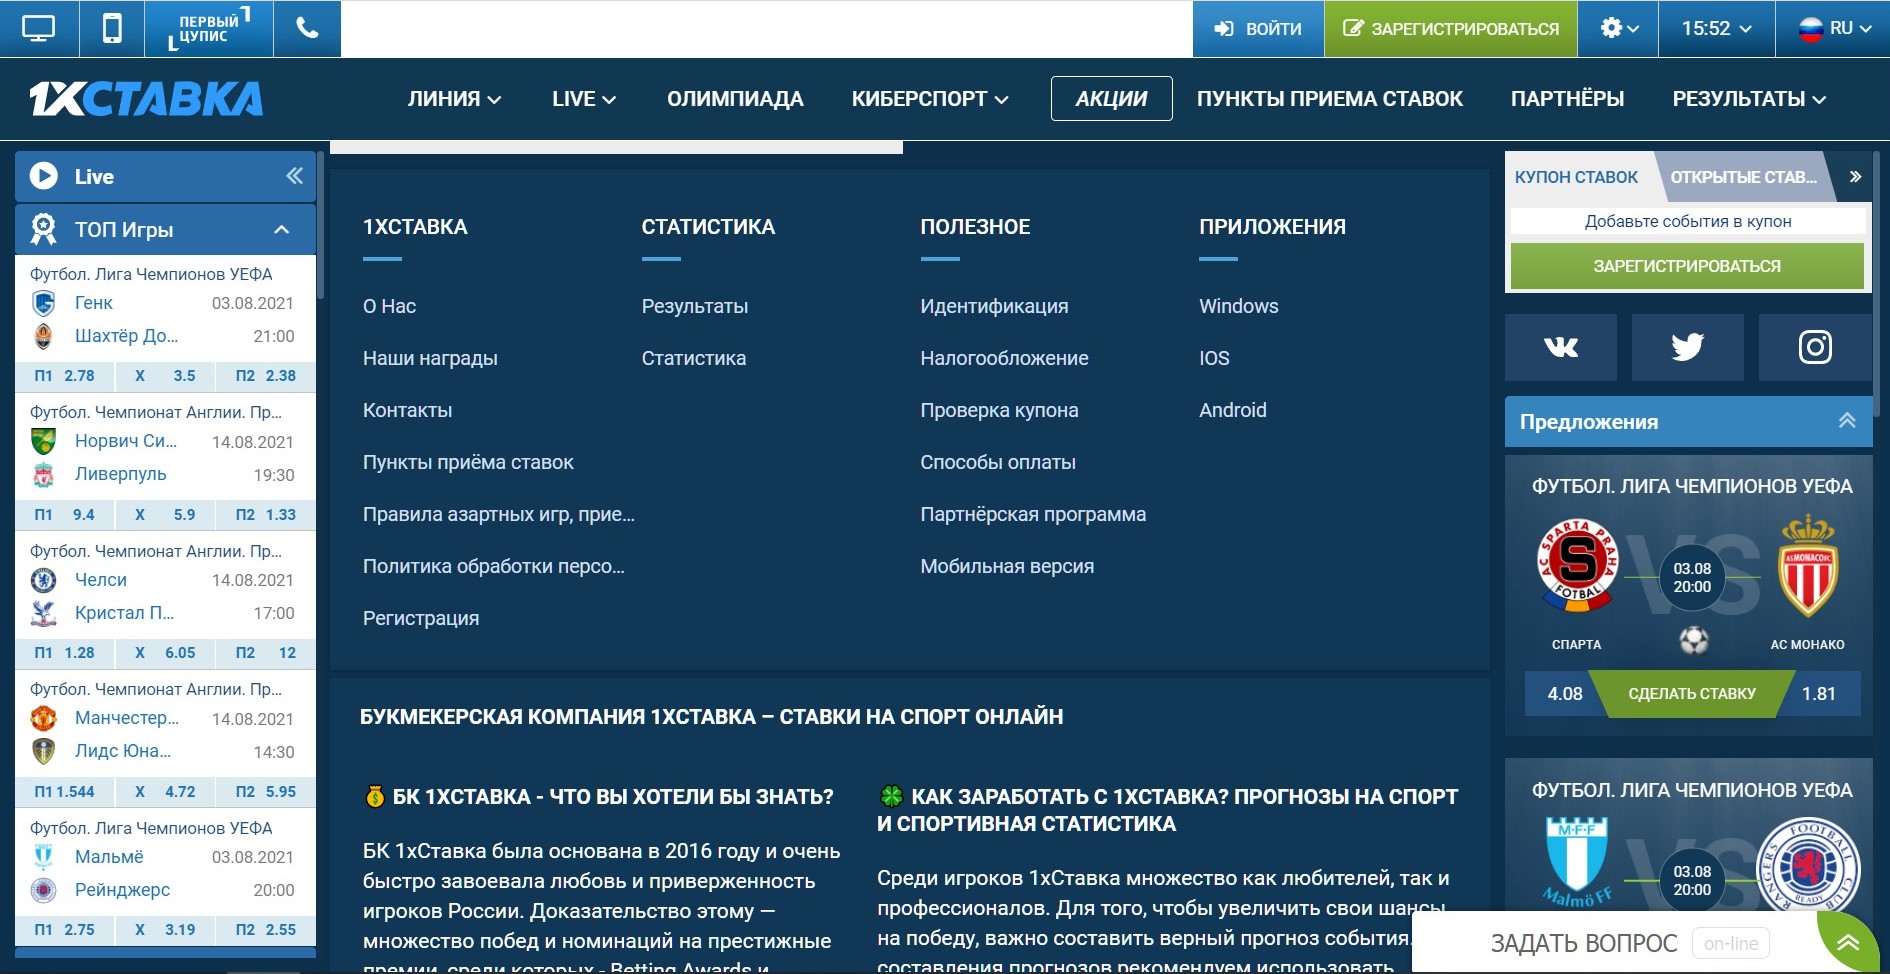The height and width of the screenshot is (974, 1890).
Task: Click the phone callback icon
Action: tap(307, 28)
